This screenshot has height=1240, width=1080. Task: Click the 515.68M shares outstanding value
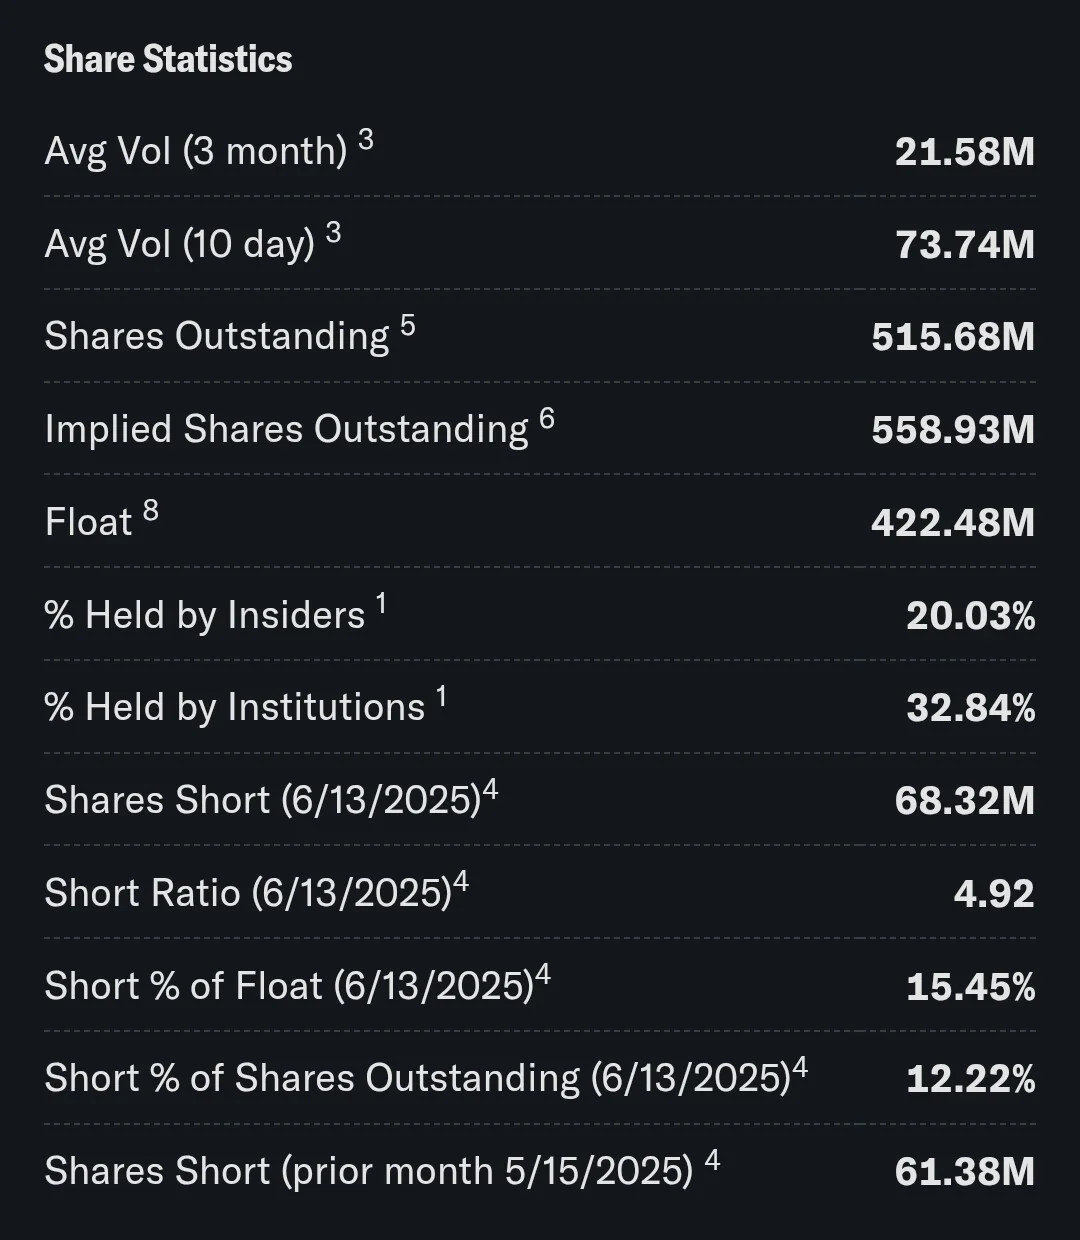coord(953,337)
